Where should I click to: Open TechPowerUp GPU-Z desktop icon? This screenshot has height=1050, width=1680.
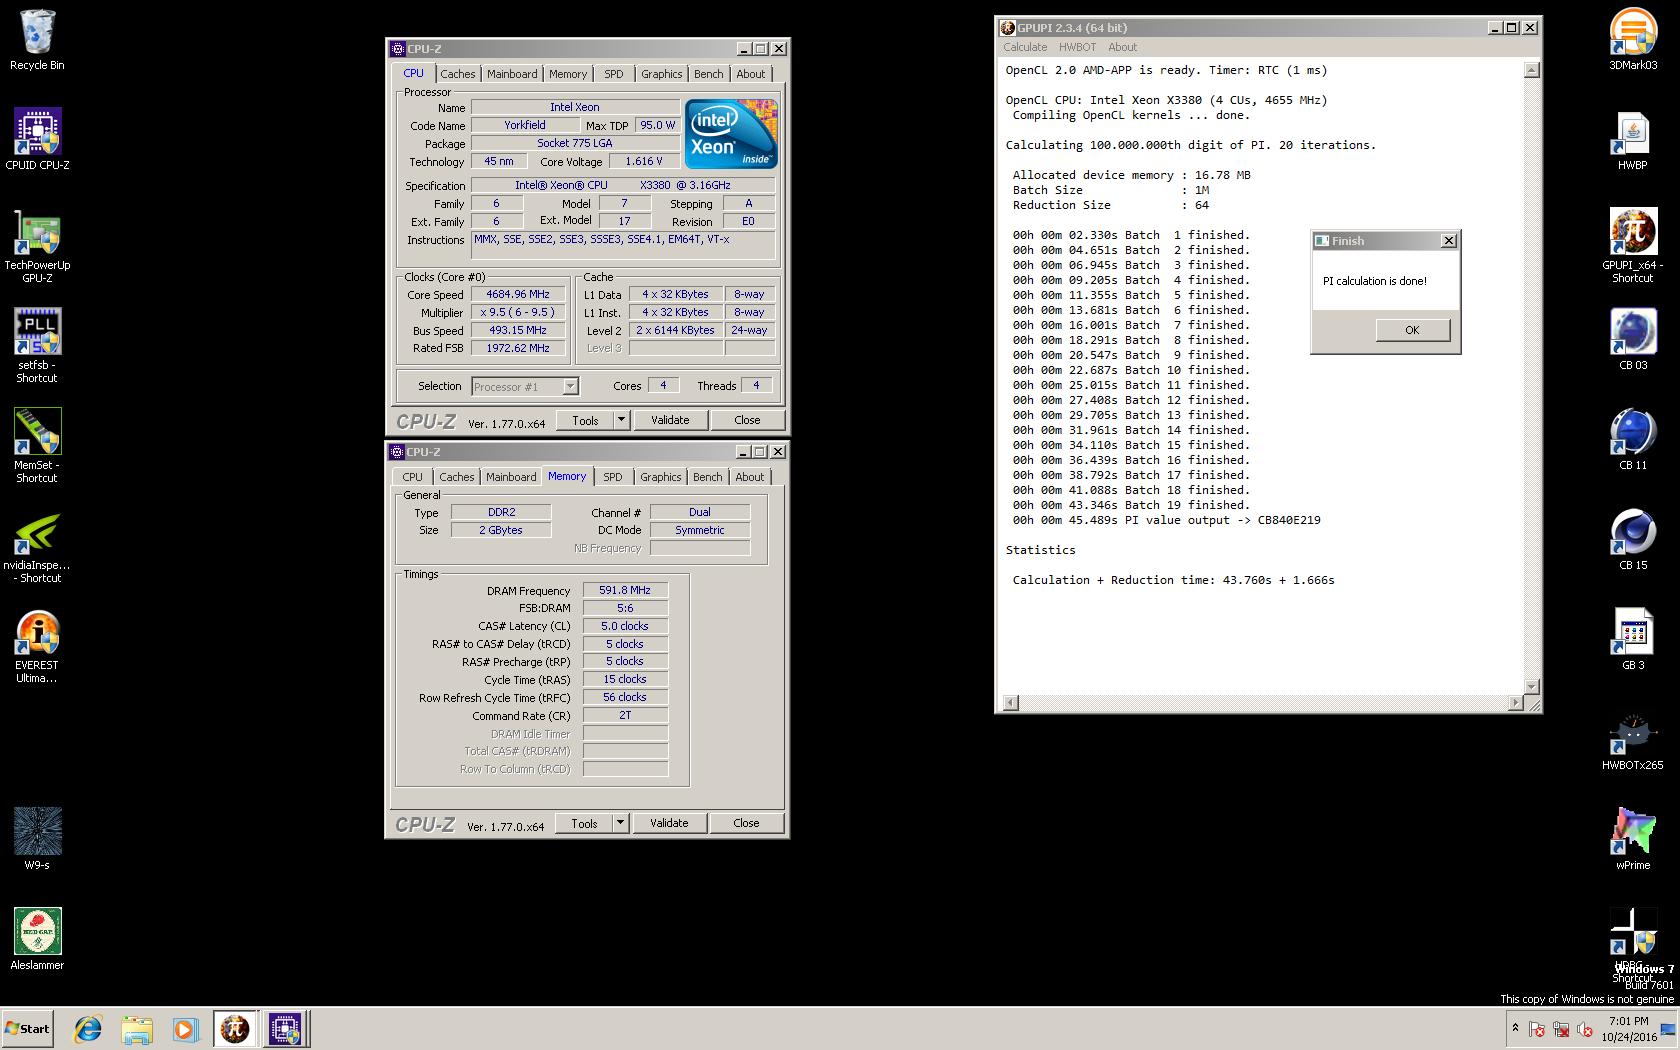click(37, 246)
